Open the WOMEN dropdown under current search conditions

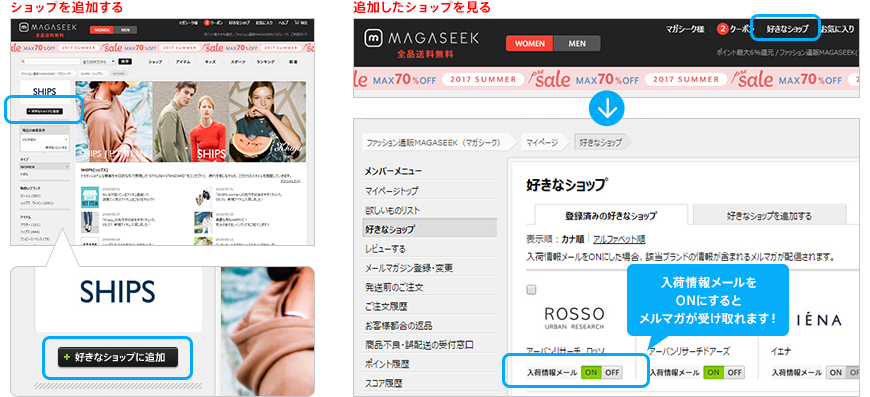click(44, 140)
